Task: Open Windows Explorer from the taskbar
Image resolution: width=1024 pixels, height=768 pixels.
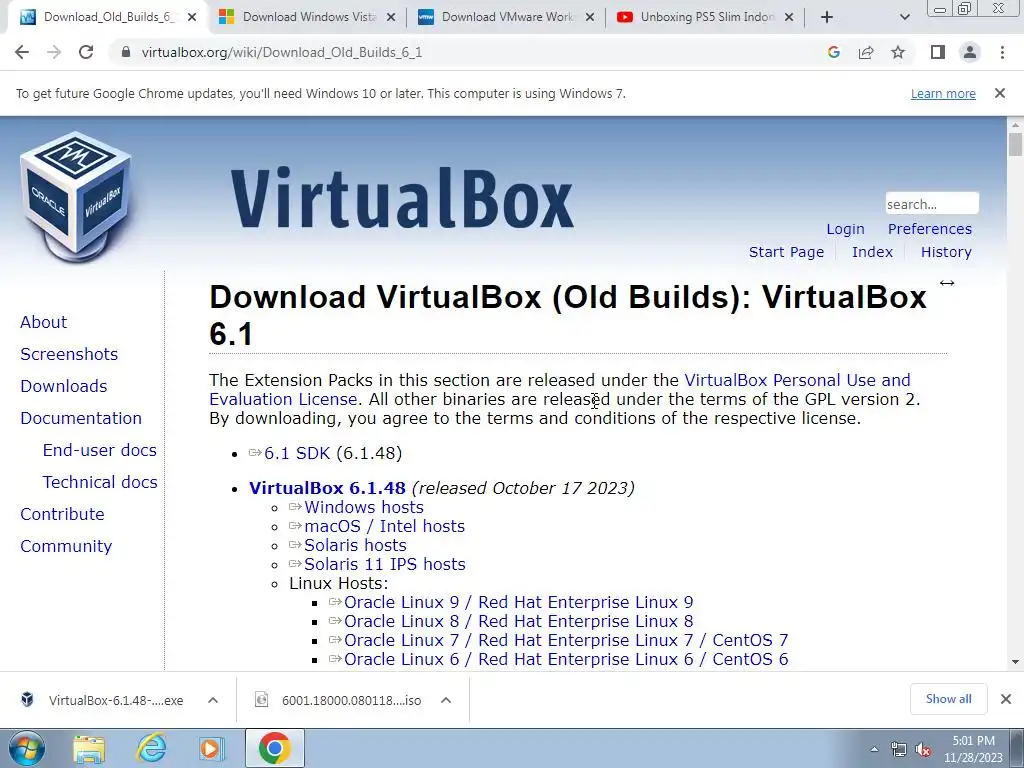Action: point(89,749)
